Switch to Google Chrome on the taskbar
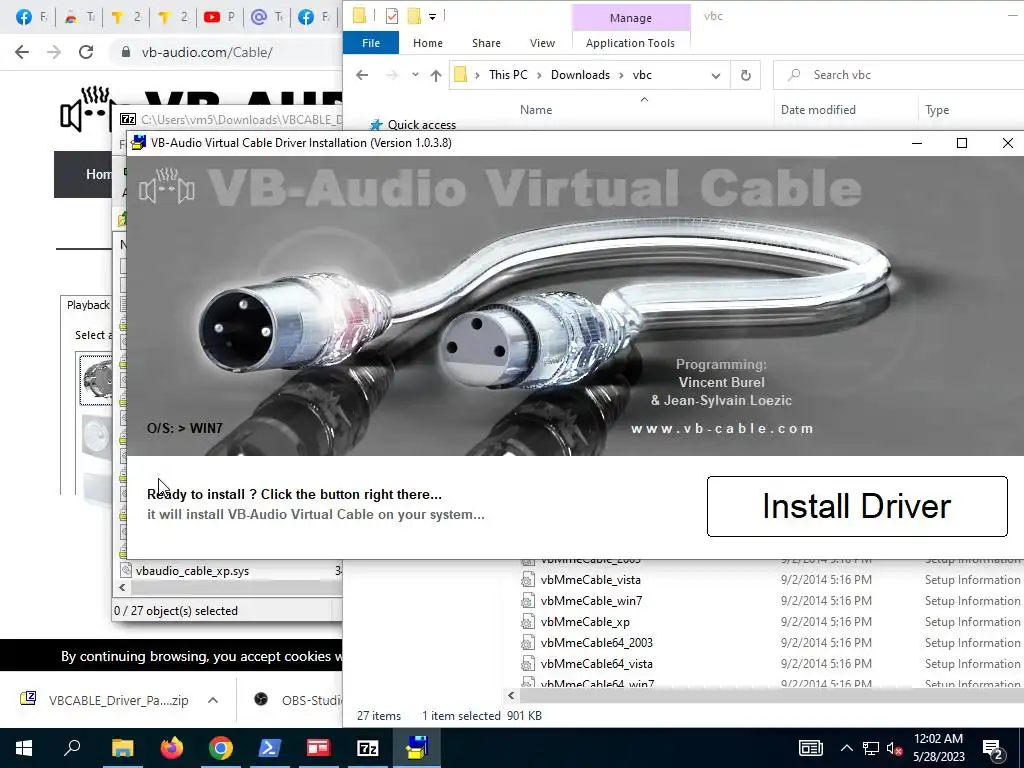The height and width of the screenshot is (768, 1024). [x=221, y=748]
